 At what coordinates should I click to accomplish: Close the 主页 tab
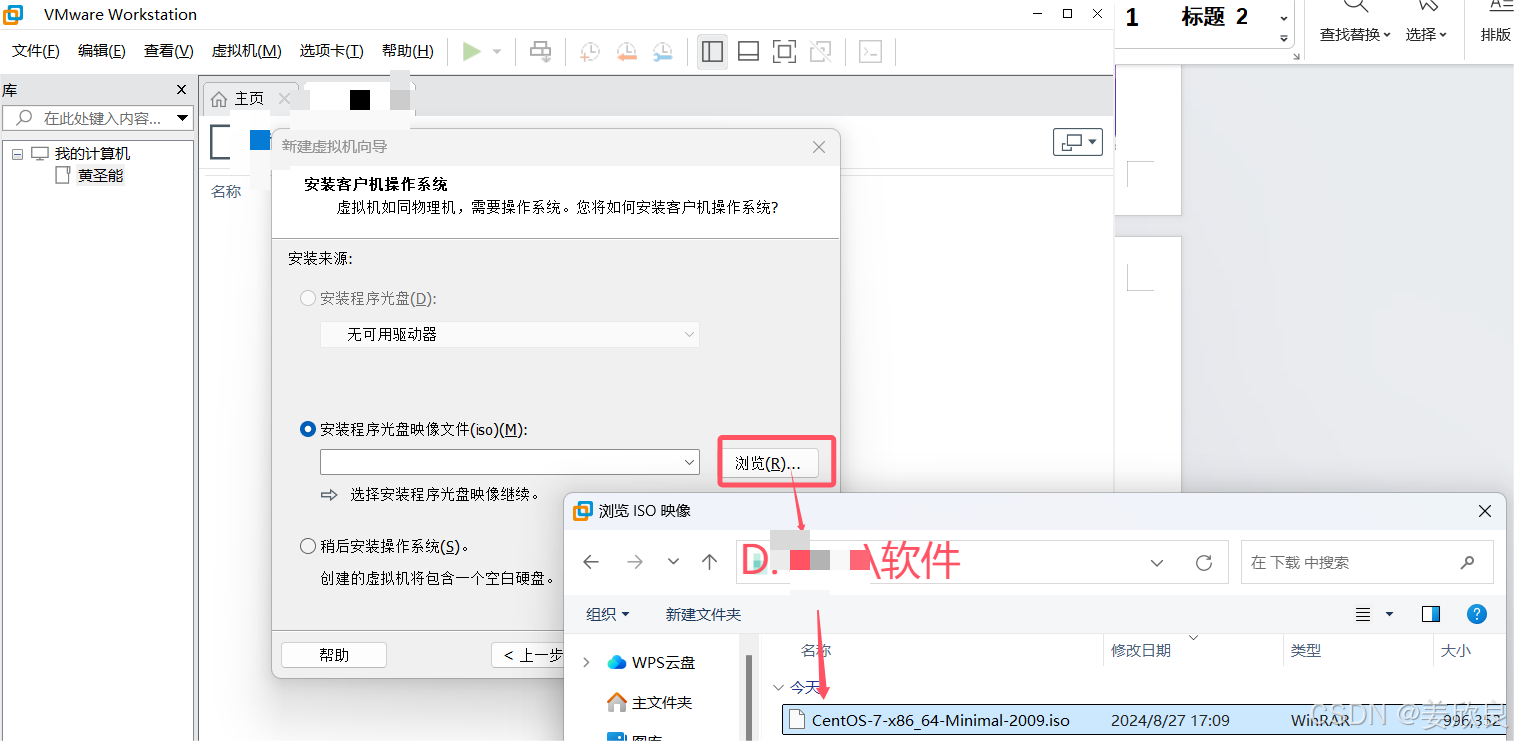(284, 99)
